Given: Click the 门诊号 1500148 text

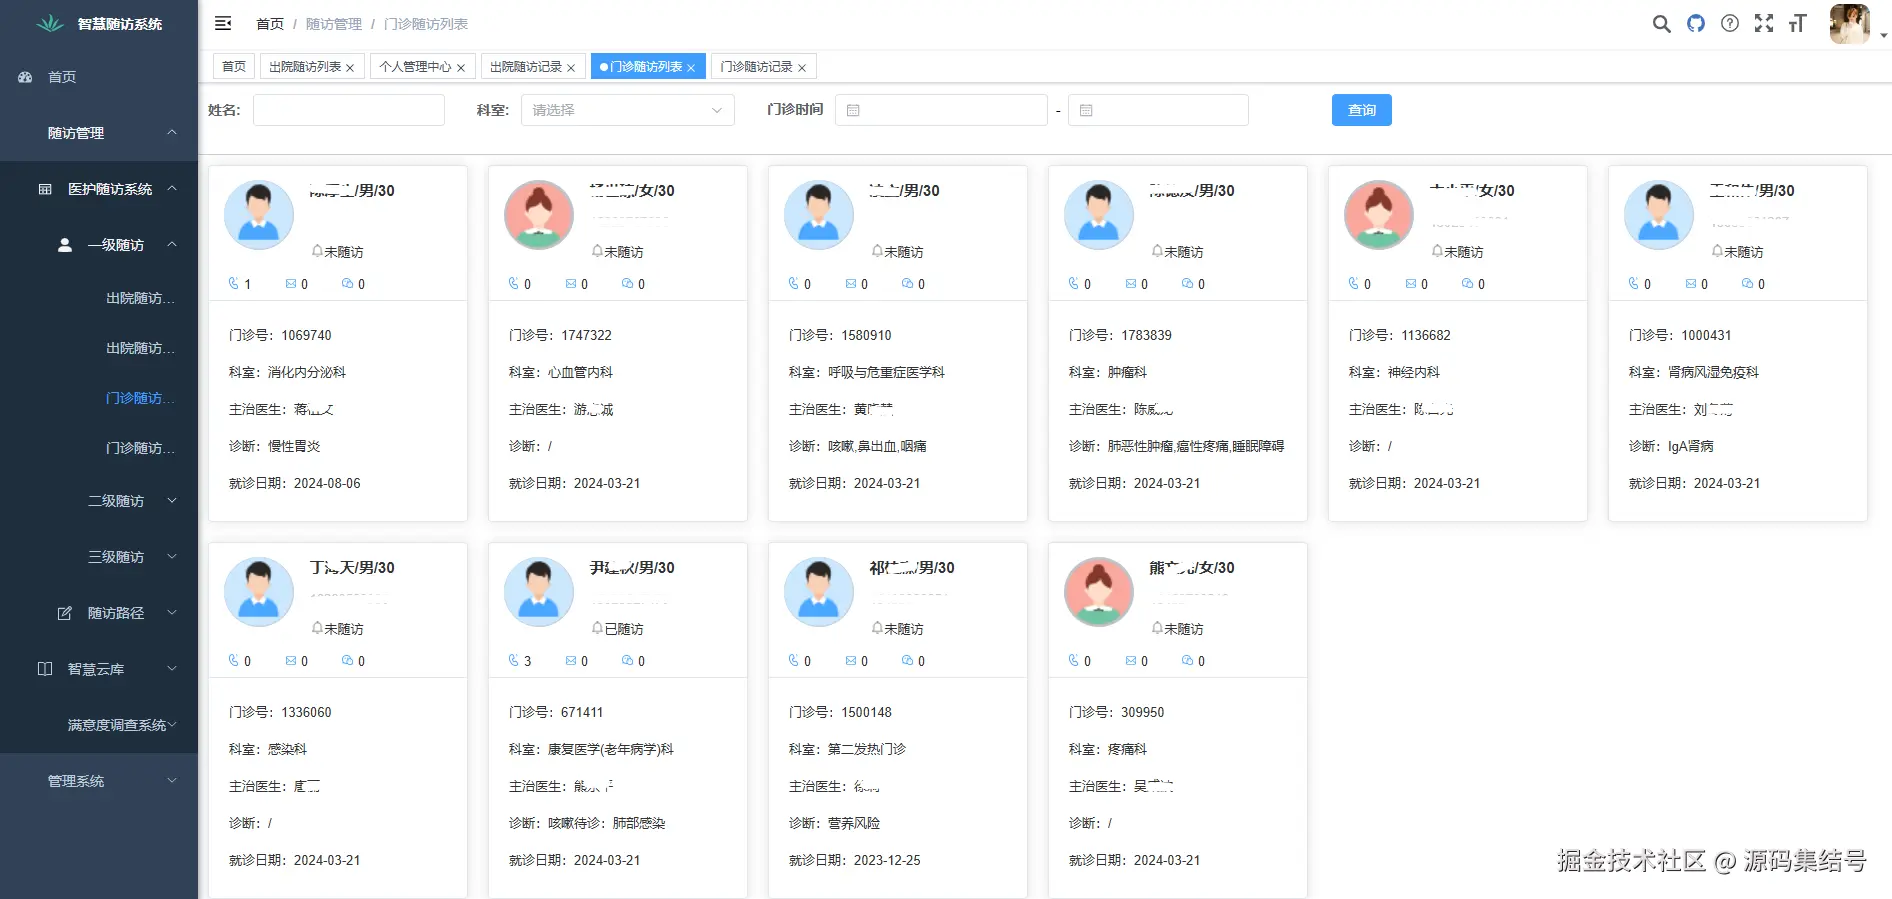Looking at the screenshot, I should tap(840, 712).
